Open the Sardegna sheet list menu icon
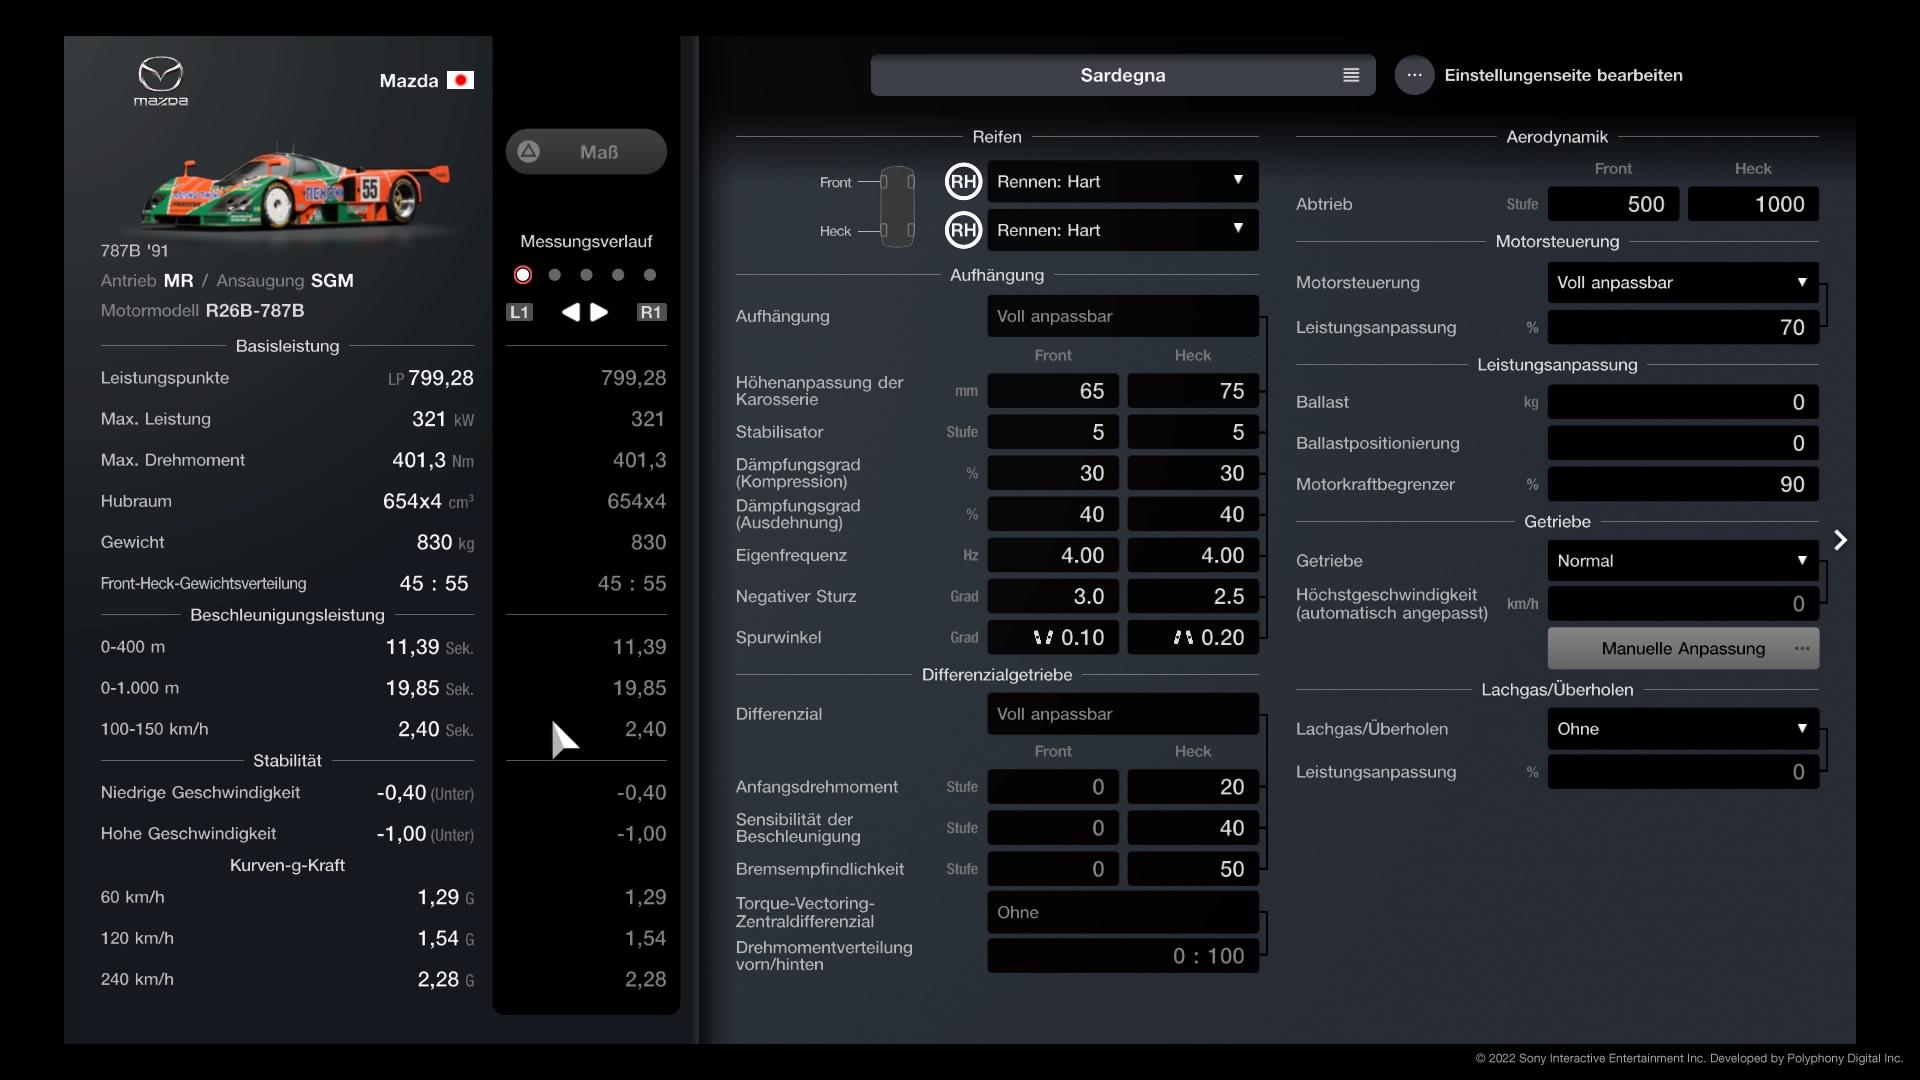This screenshot has width=1920, height=1080. click(1350, 75)
